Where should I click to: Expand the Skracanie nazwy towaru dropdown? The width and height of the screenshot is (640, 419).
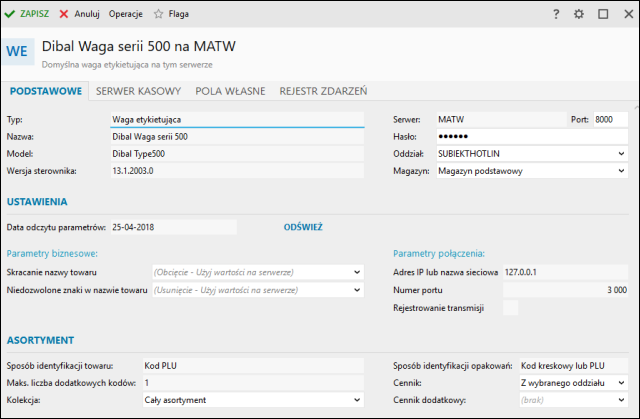[357, 272]
